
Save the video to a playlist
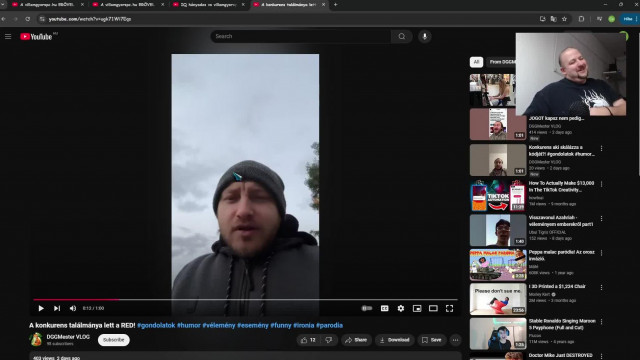(x=431, y=340)
